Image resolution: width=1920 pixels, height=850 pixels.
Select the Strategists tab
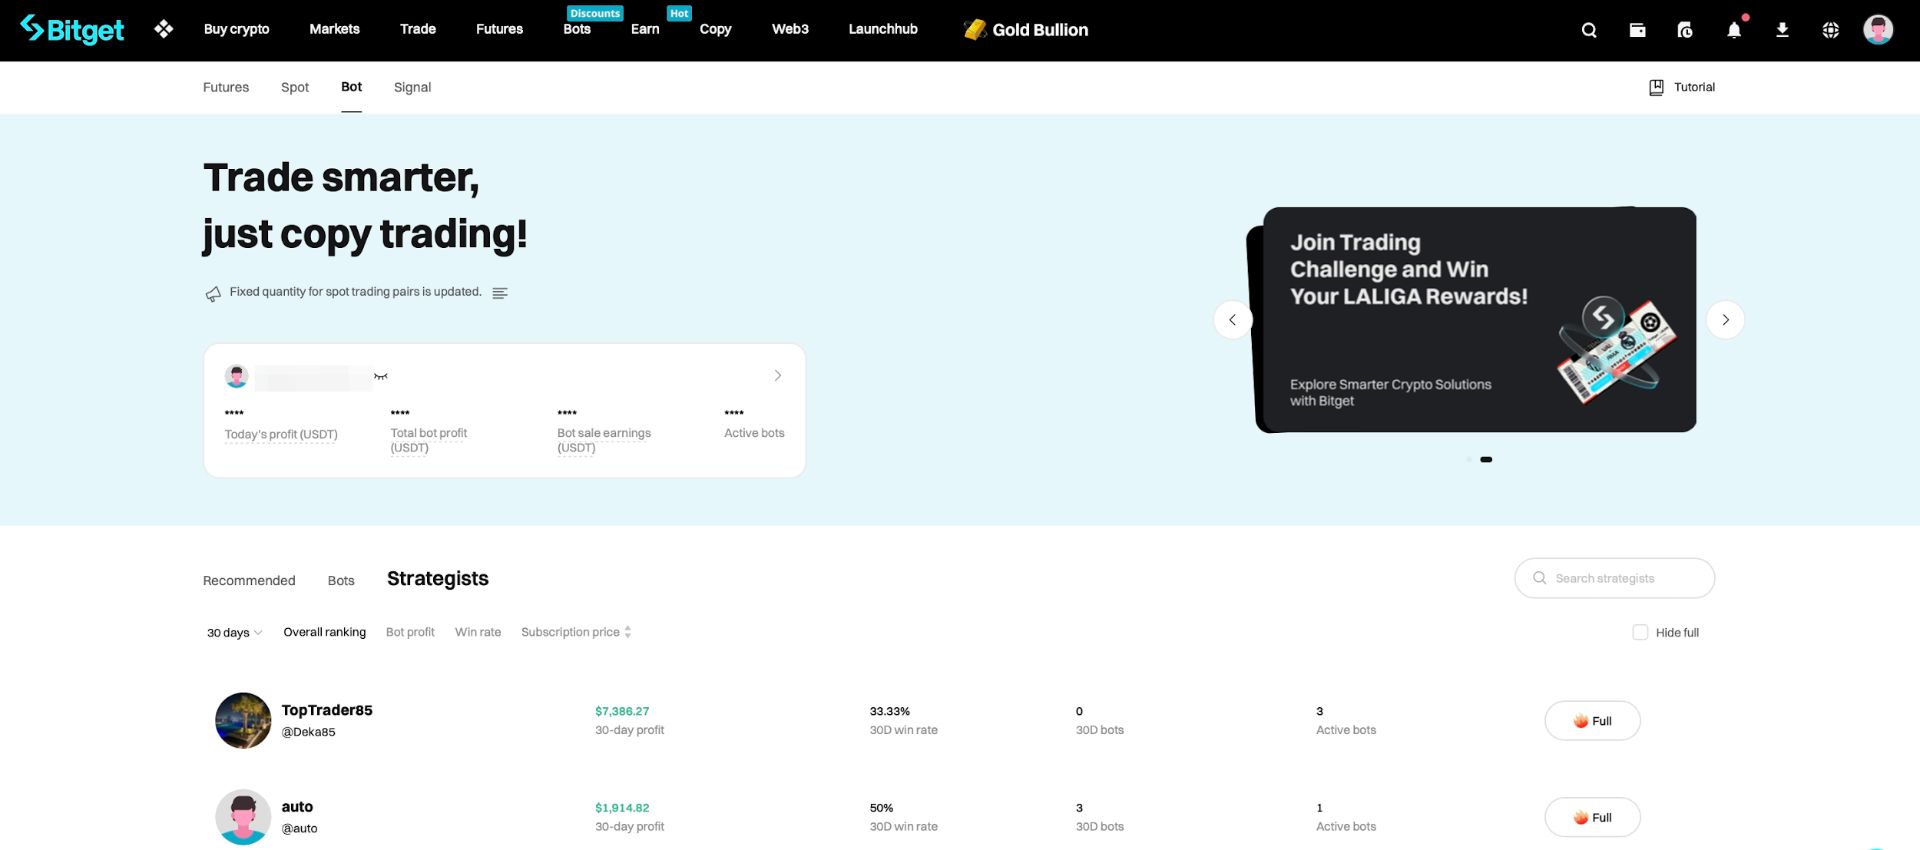(x=438, y=578)
